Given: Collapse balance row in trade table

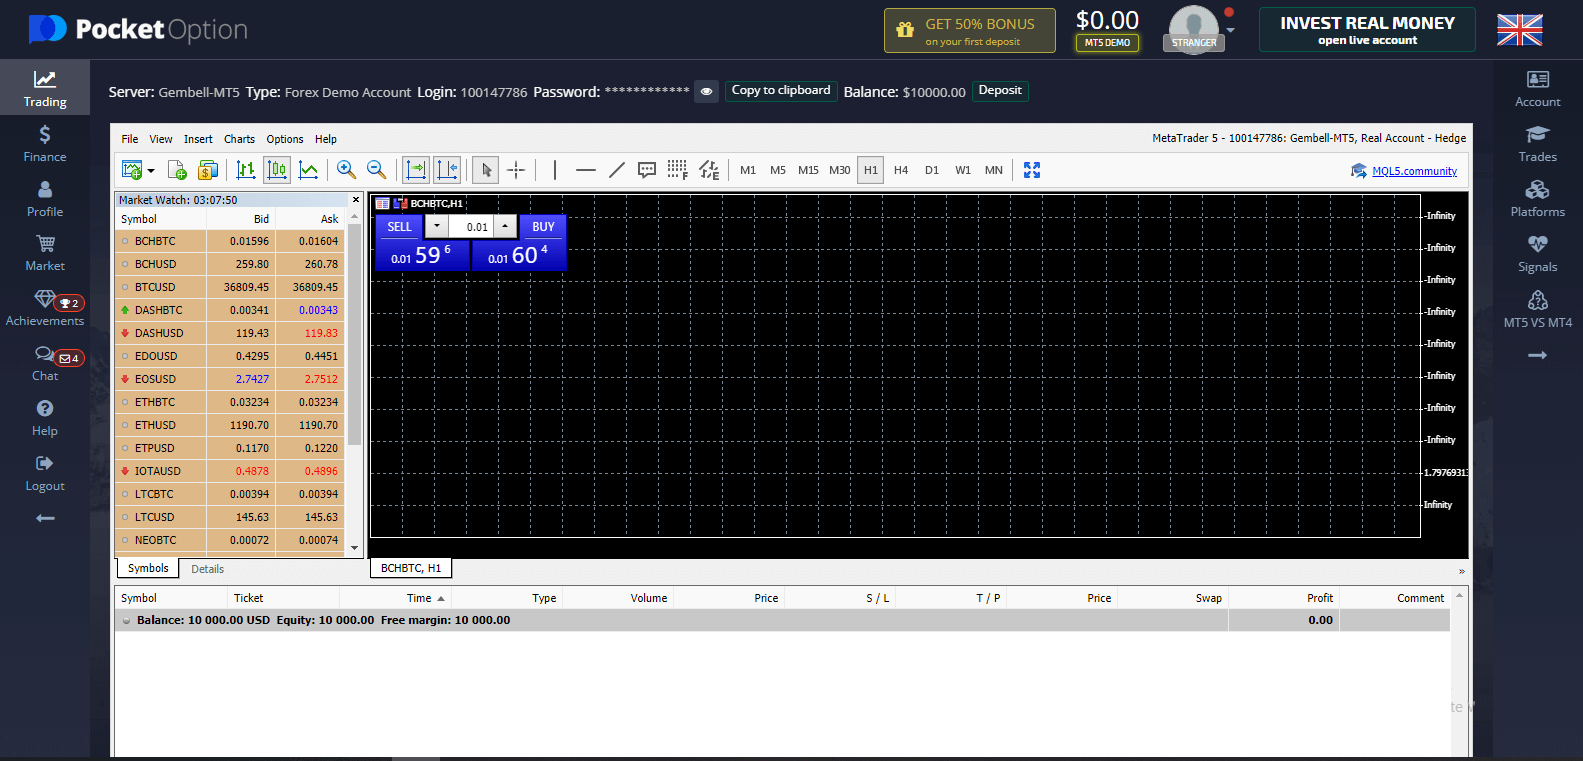Looking at the screenshot, I should 127,621.
